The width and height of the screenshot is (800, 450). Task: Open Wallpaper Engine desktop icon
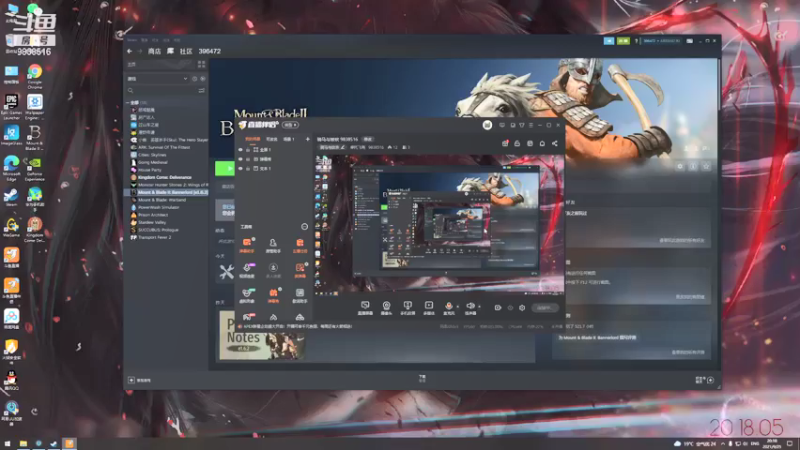[x=35, y=106]
